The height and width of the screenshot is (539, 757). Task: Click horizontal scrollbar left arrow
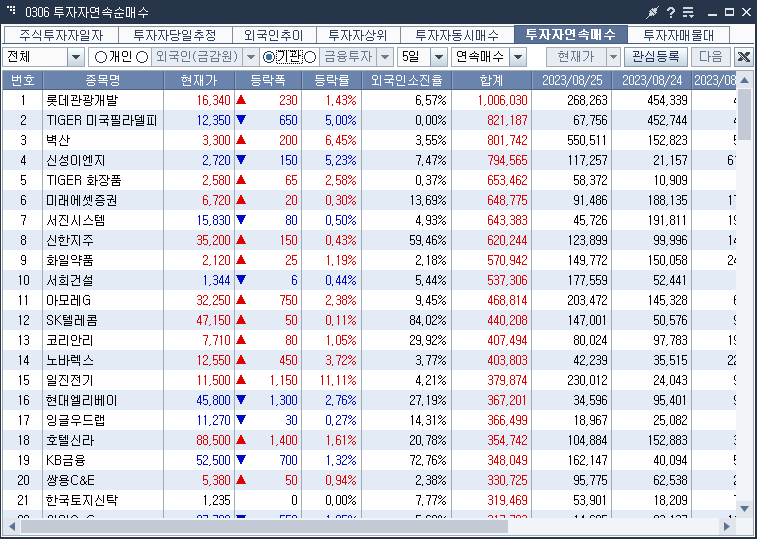(12, 526)
